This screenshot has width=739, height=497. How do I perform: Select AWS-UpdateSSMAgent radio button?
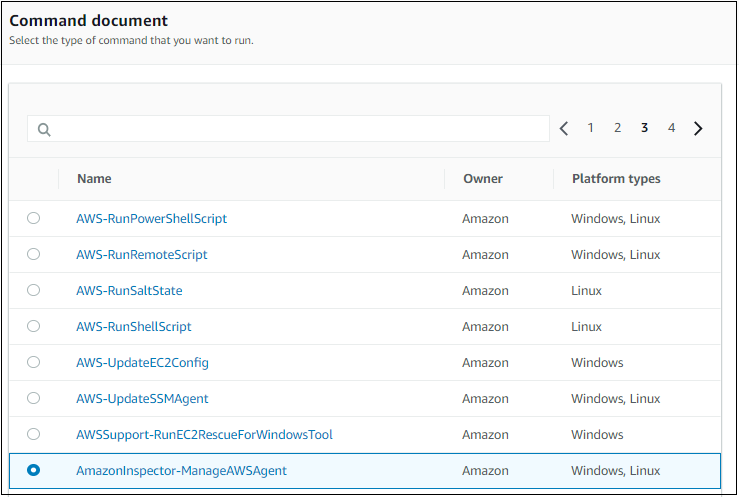(x=33, y=398)
